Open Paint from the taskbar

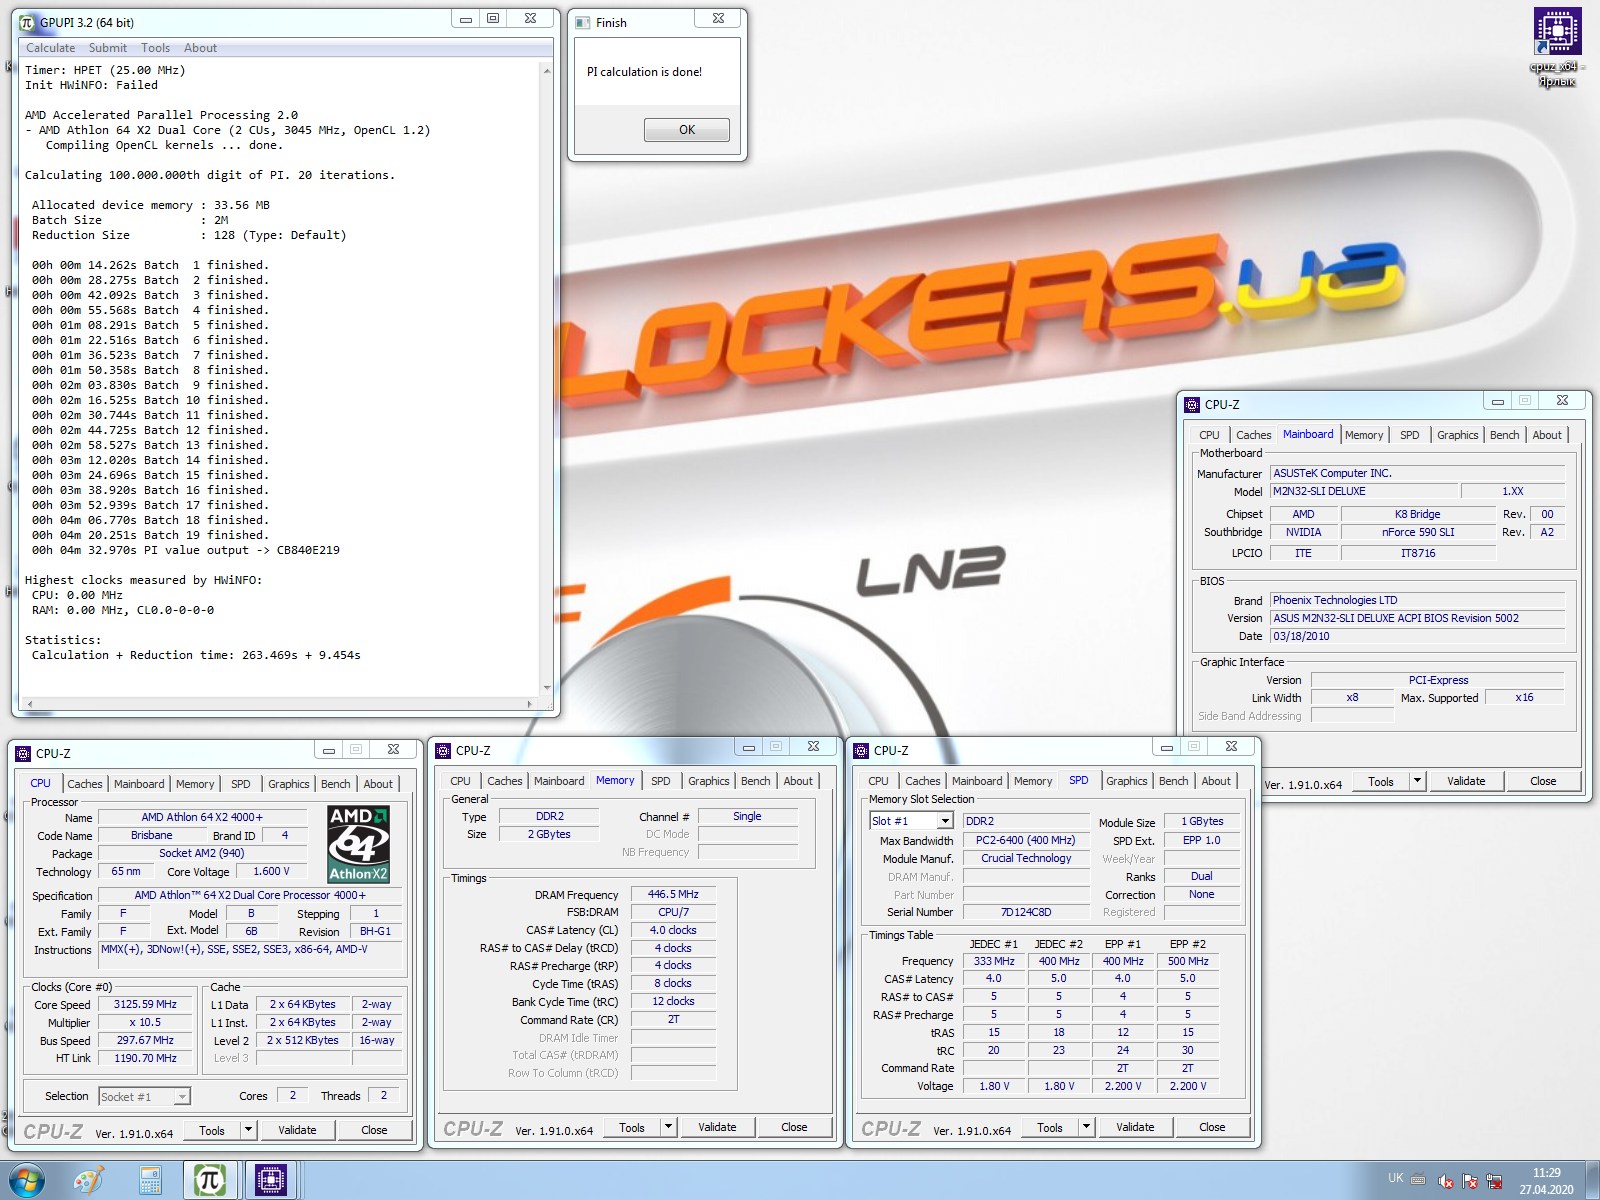coord(89,1181)
